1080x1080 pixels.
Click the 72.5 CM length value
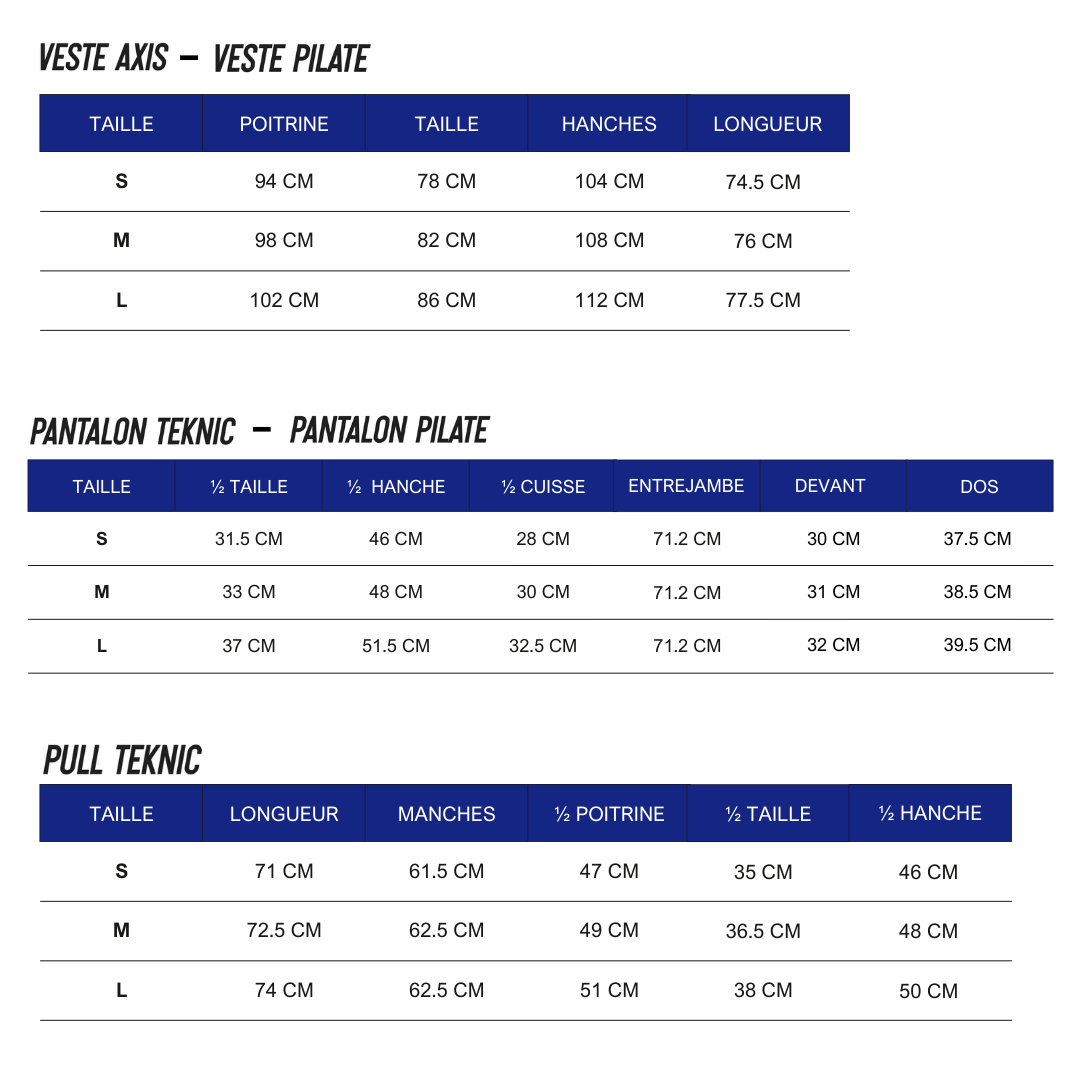coord(284,930)
